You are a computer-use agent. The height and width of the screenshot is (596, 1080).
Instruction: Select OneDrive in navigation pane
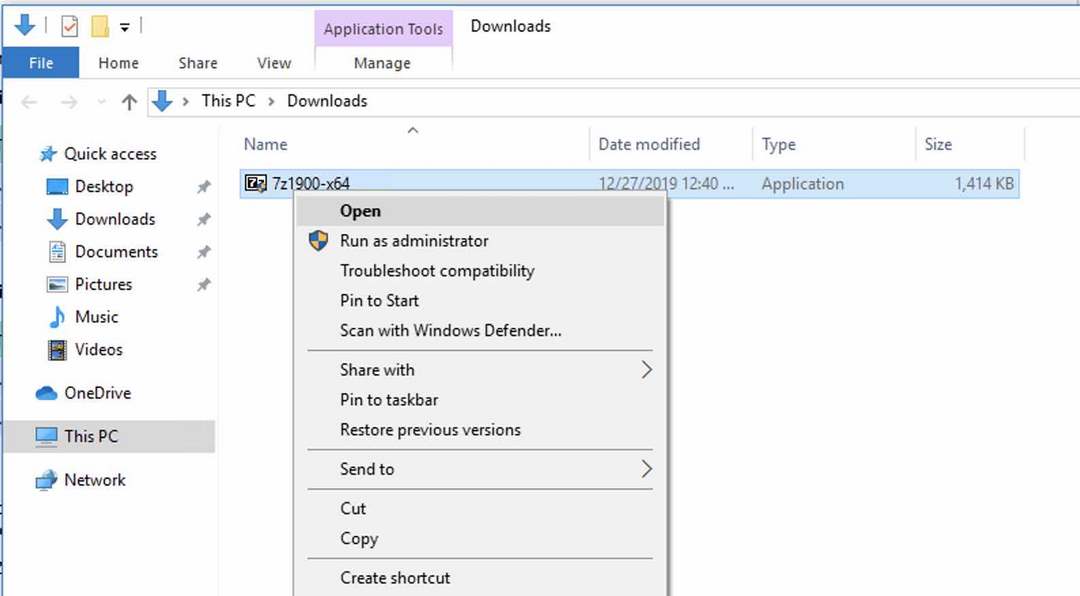point(97,393)
